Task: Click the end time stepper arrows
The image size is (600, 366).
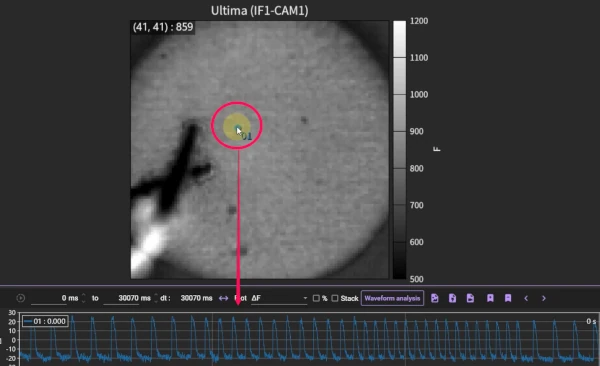Action: click(156, 298)
